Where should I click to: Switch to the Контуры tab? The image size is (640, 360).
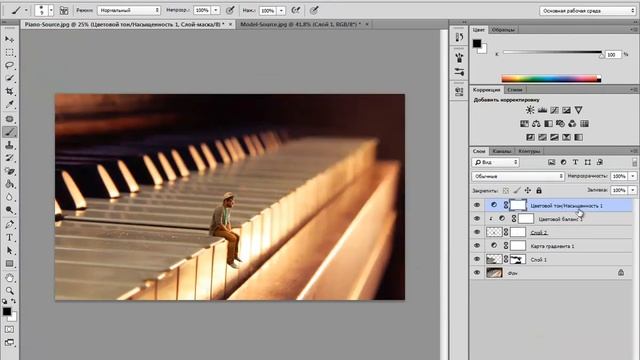coord(529,151)
